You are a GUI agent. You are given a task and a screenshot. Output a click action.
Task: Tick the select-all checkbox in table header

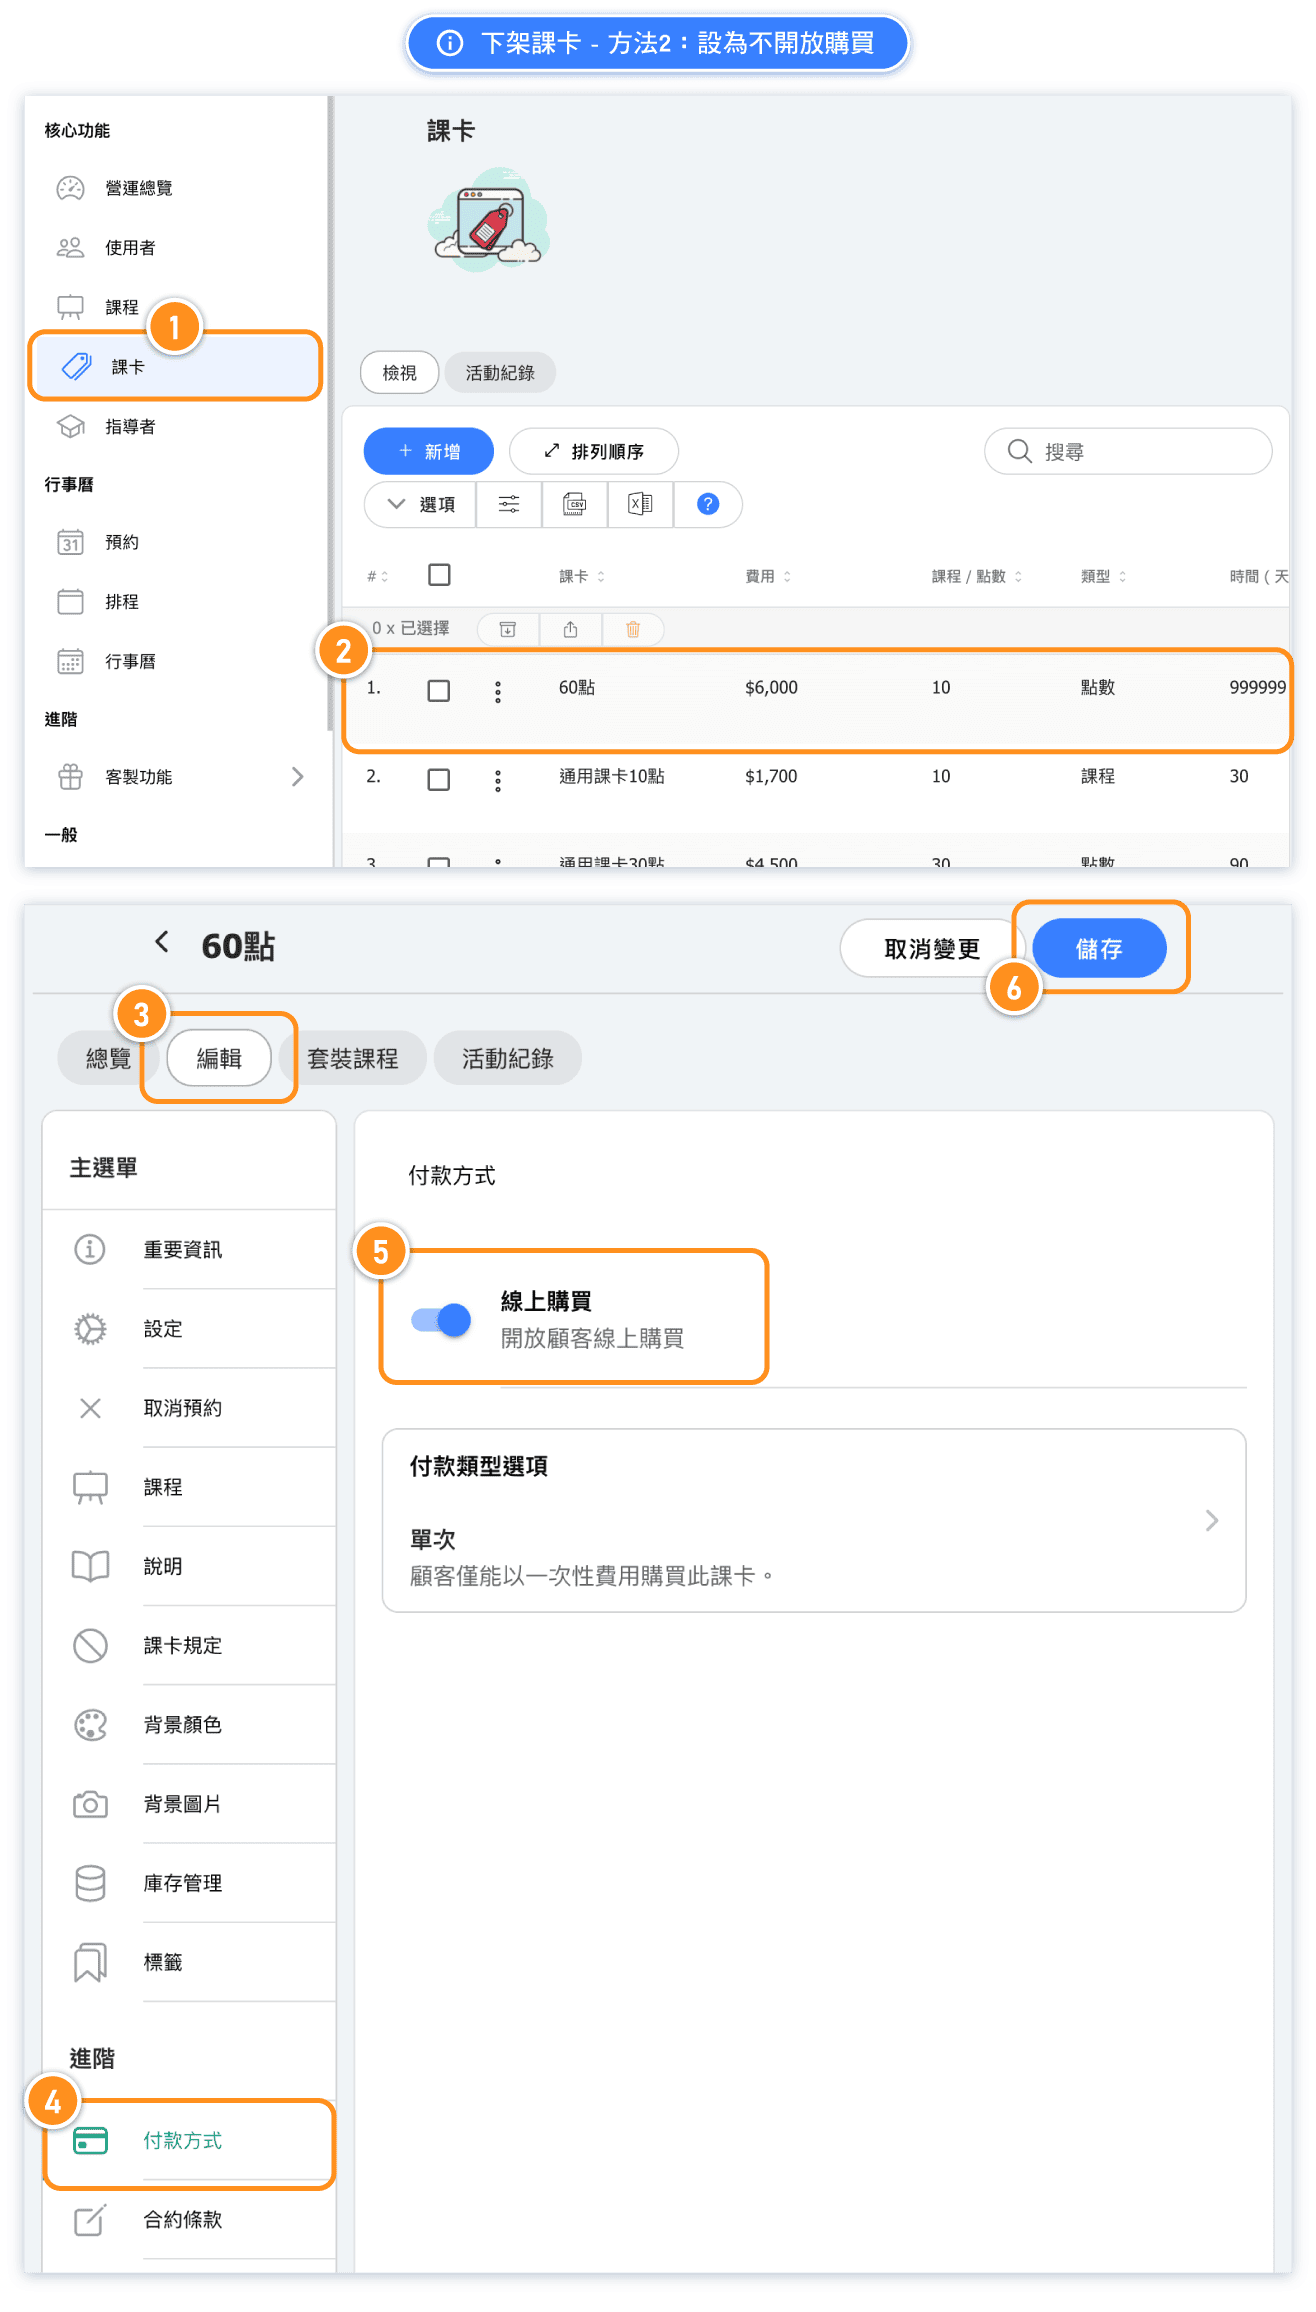point(439,575)
